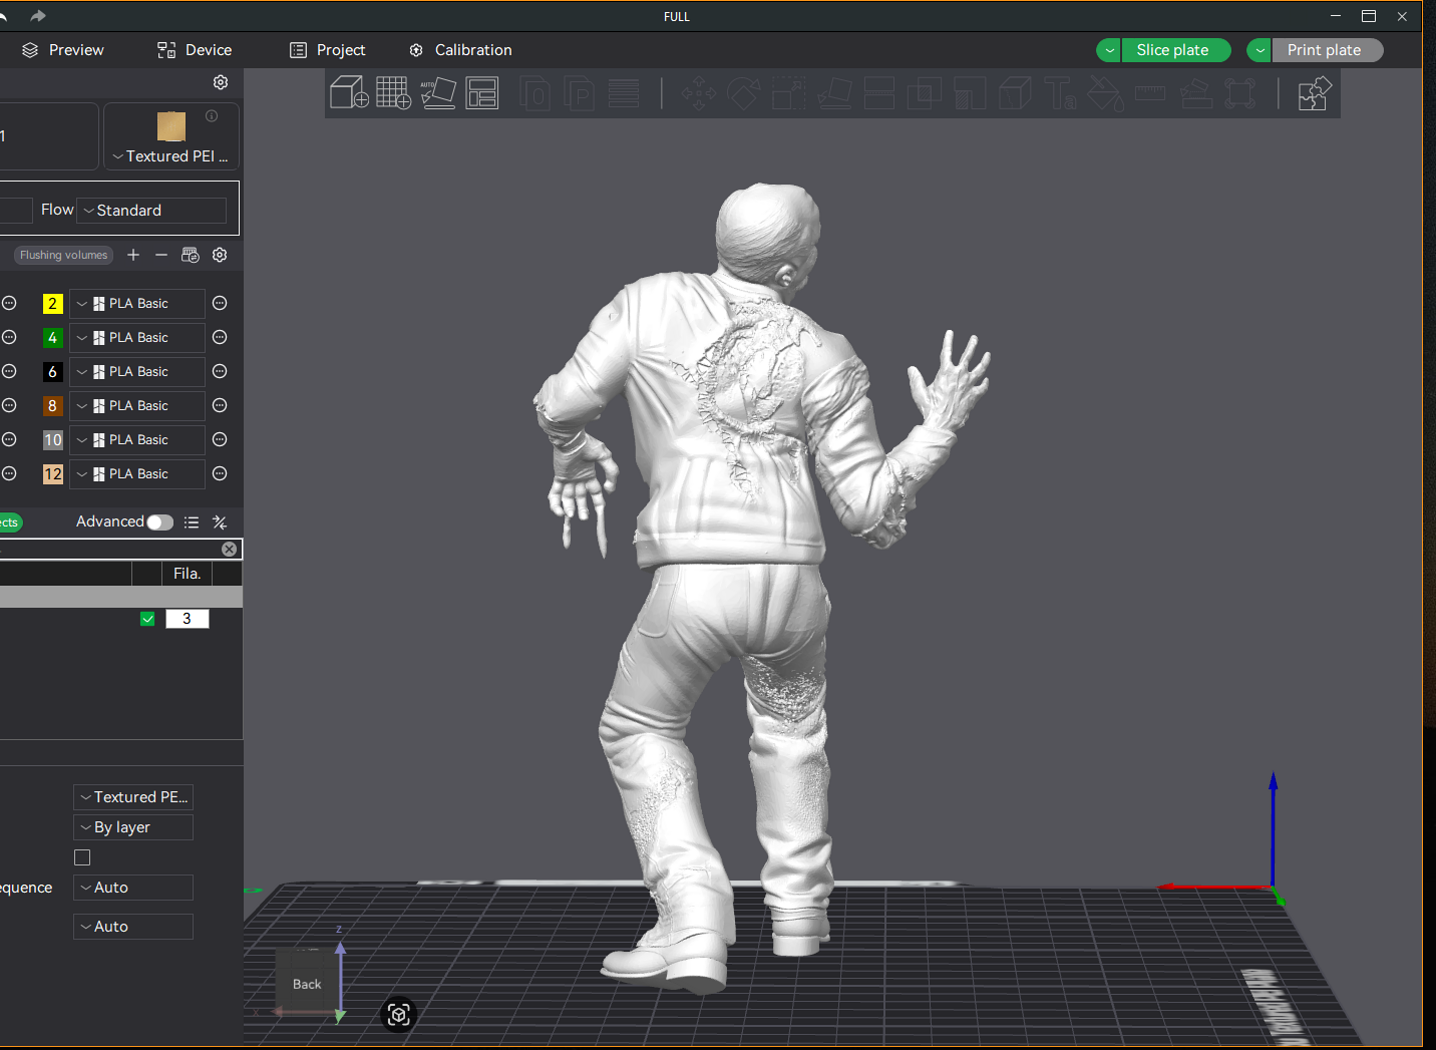Open filament 4 PLA Basic dropdown
The width and height of the screenshot is (1436, 1050).
tap(137, 338)
